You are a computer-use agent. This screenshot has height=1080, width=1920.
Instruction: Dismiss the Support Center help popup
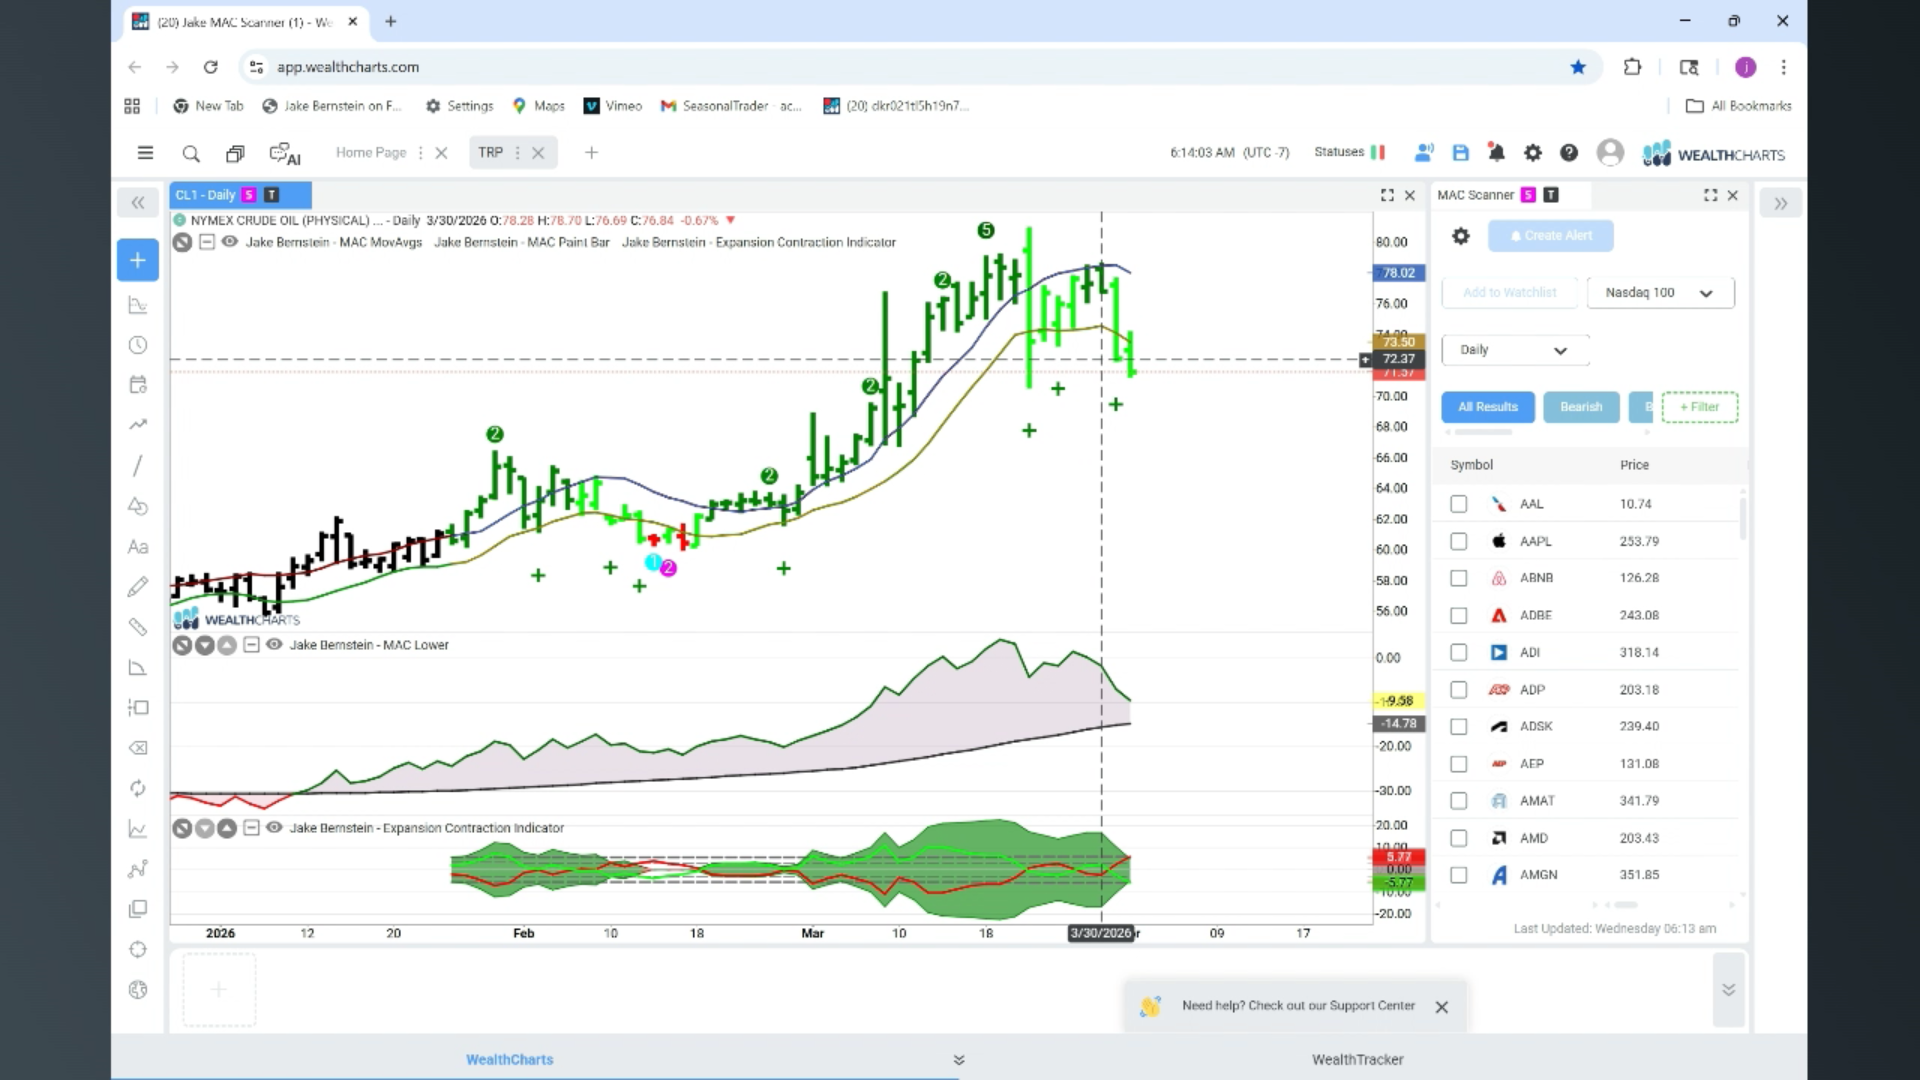click(1441, 1007)
